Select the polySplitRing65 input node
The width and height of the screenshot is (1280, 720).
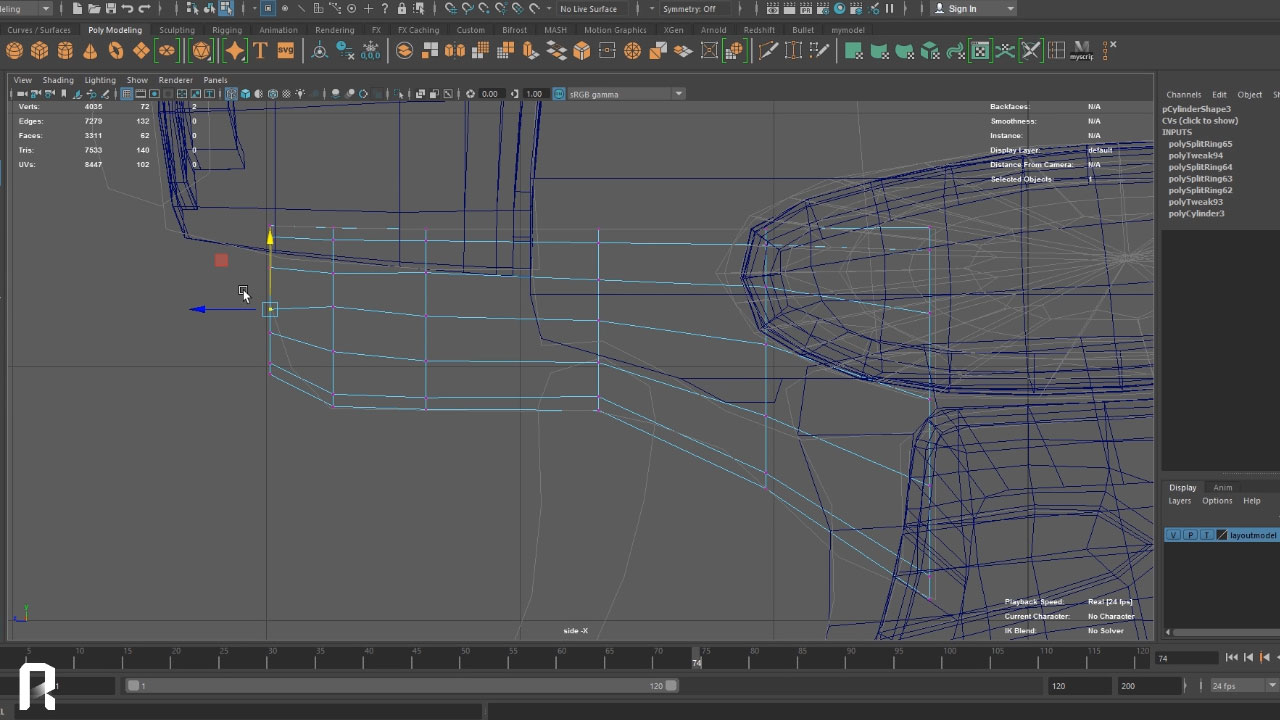pyautogui.click(x=1200, y=144)
